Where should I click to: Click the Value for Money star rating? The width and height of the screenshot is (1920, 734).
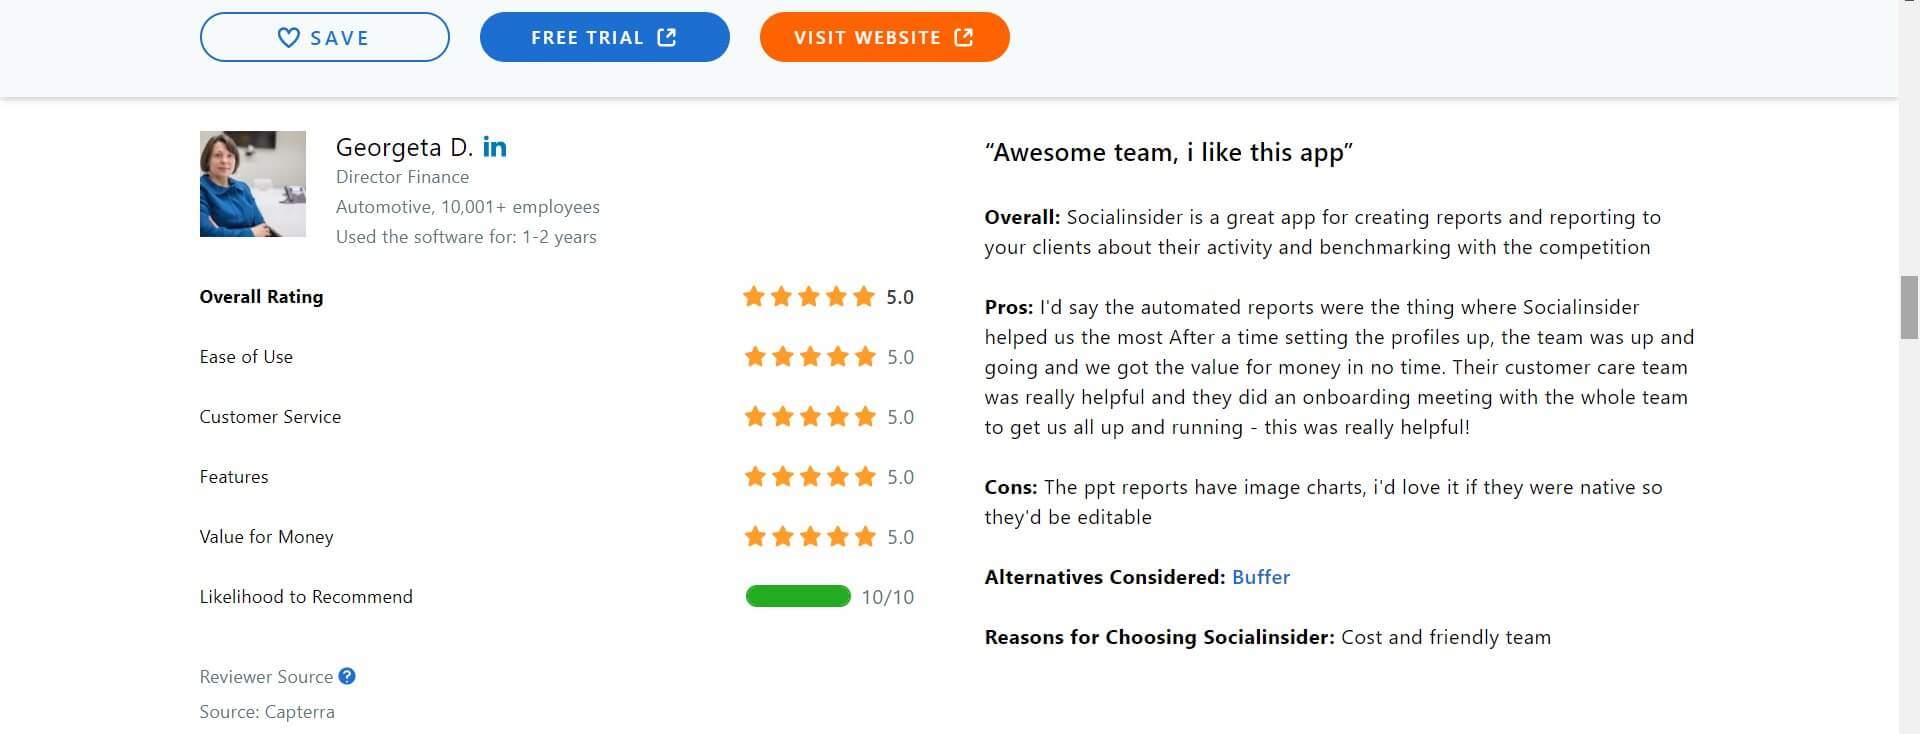pyautogui.click(x=810, y=537)
